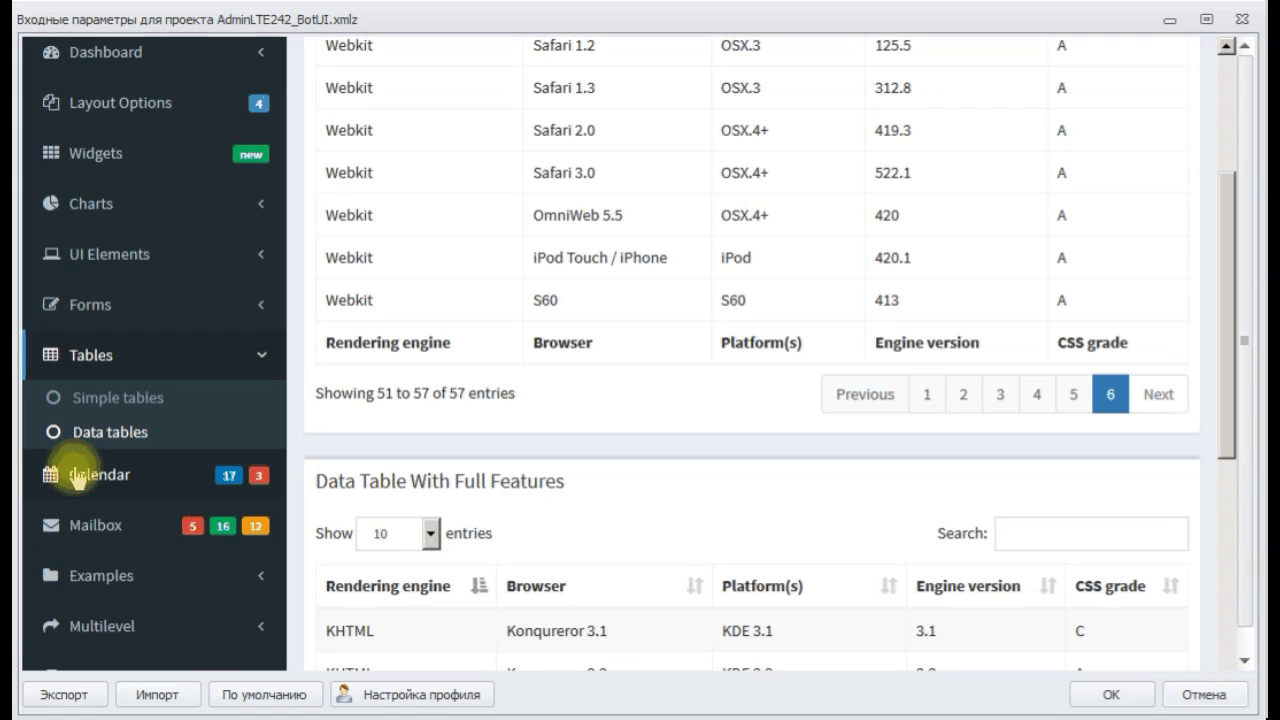Click the Настройка профиля button

(x=412, y=695)
